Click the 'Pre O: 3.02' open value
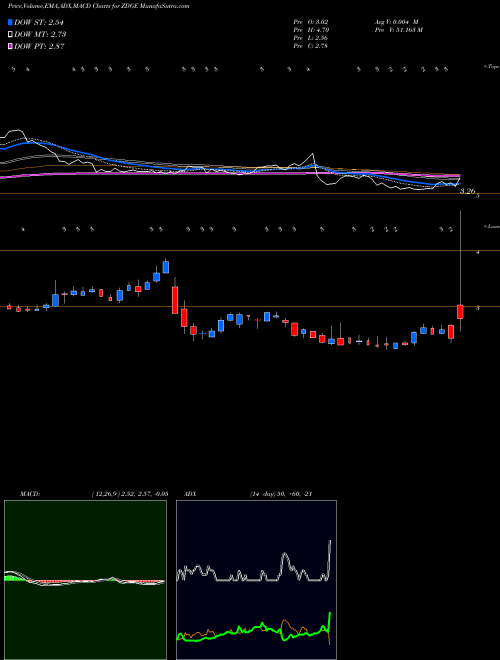Screen dimensions: 500x660 coord(311,22)
